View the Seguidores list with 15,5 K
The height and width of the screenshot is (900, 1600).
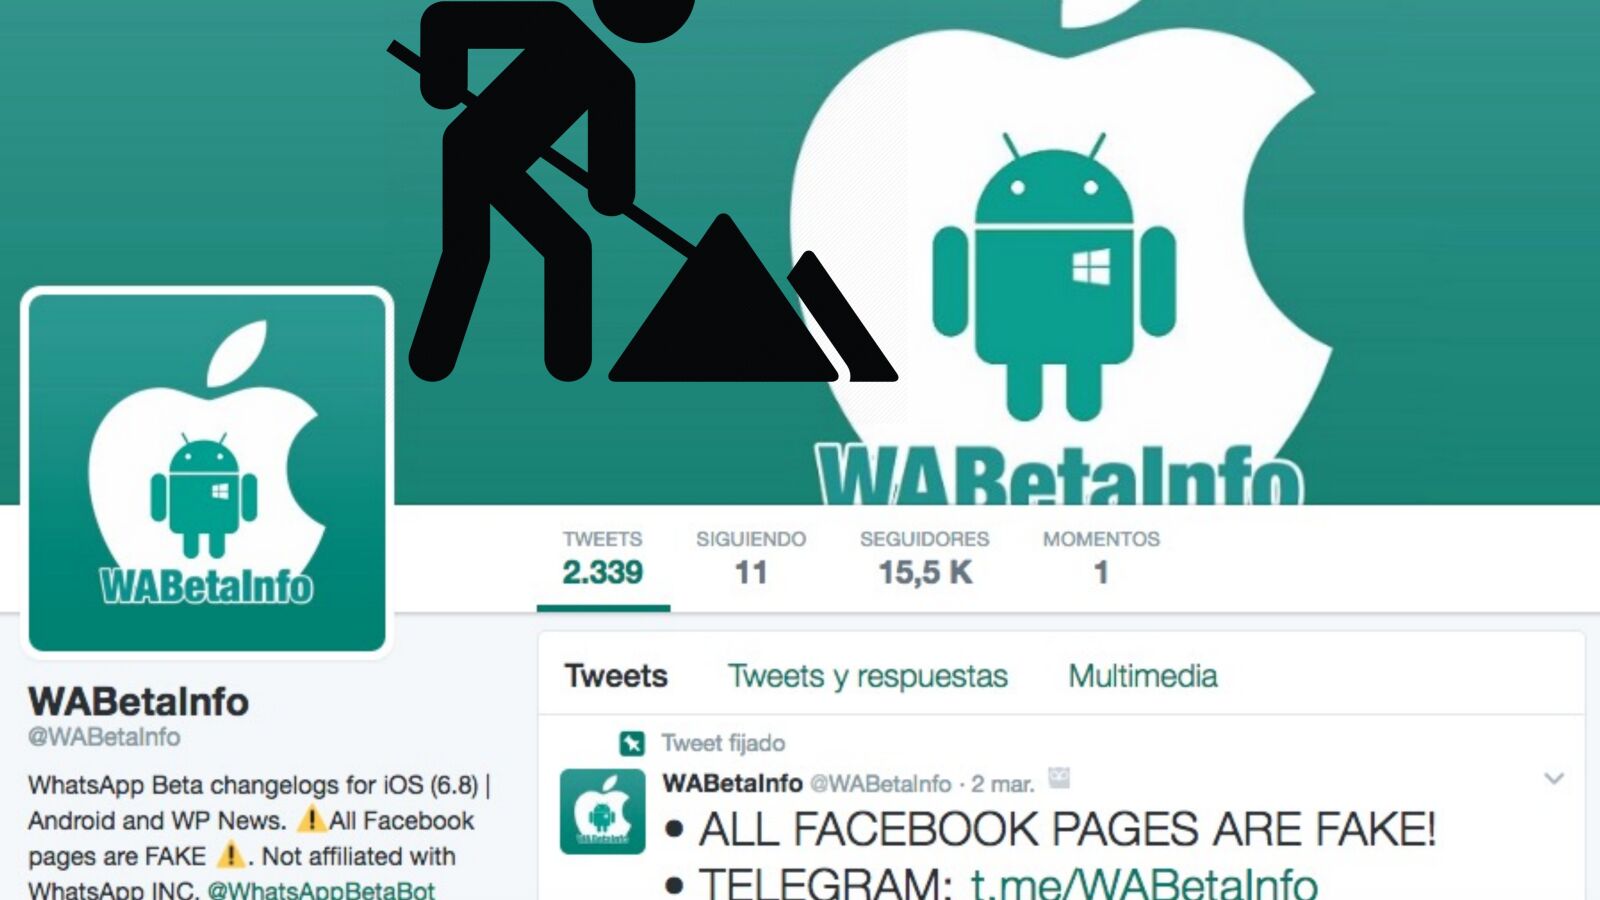(924, 559)
